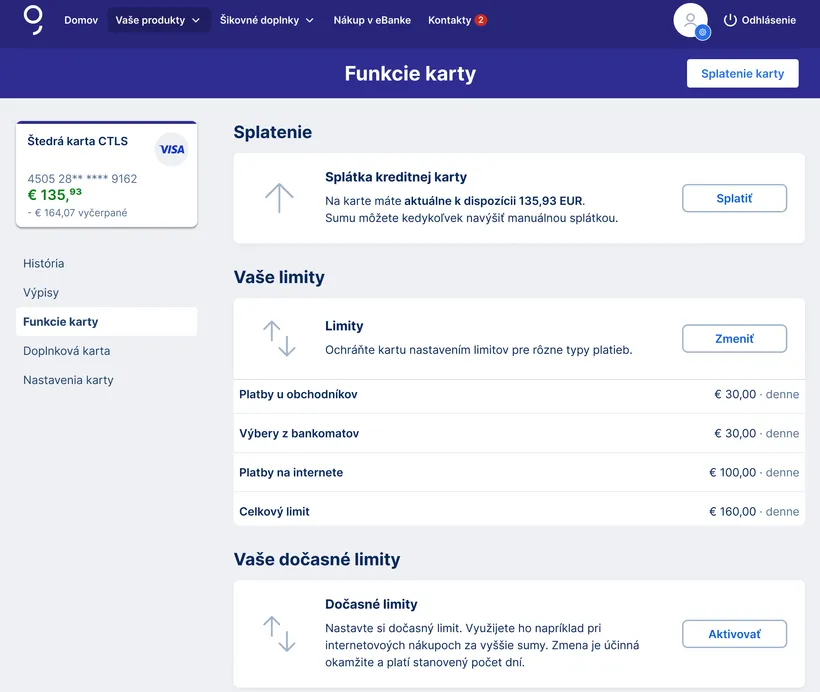This screenshot has width=820, height=692.
Task: Click the red Kontakty notification badge
Action: click(481, 20)
